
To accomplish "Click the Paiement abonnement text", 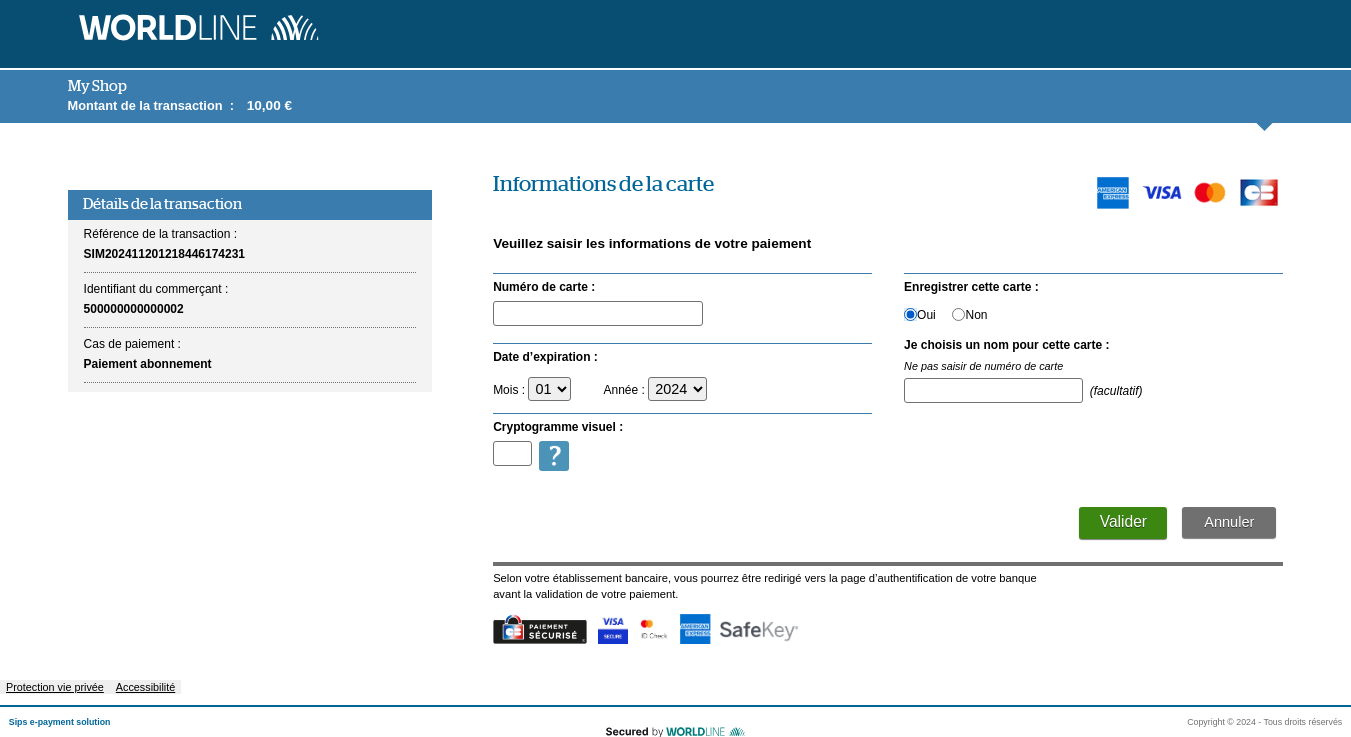I will coord(148,364).
